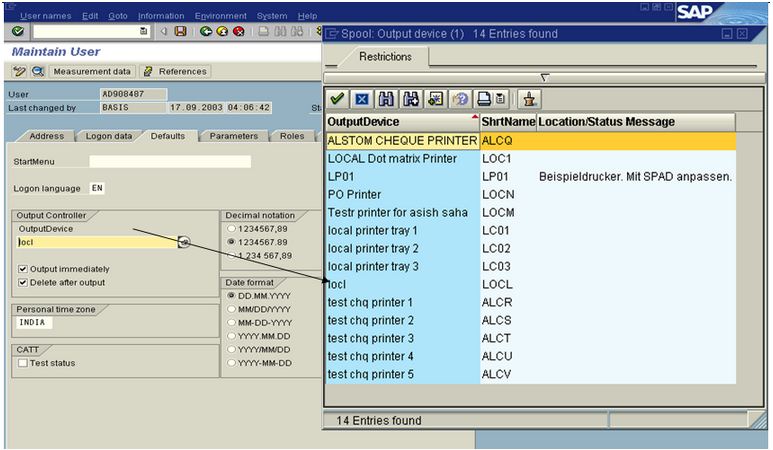Select decimal notation 1234567,89
The height and width of the screenshot is (450, 773).
231,229
